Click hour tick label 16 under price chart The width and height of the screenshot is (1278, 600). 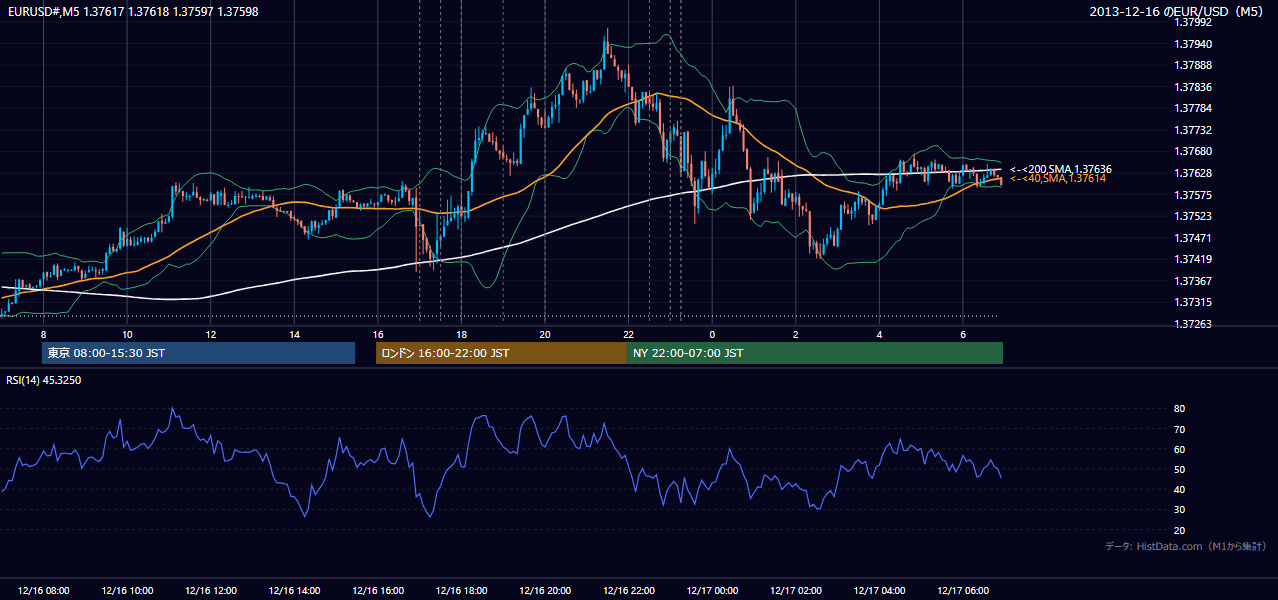tap(377, 334)
